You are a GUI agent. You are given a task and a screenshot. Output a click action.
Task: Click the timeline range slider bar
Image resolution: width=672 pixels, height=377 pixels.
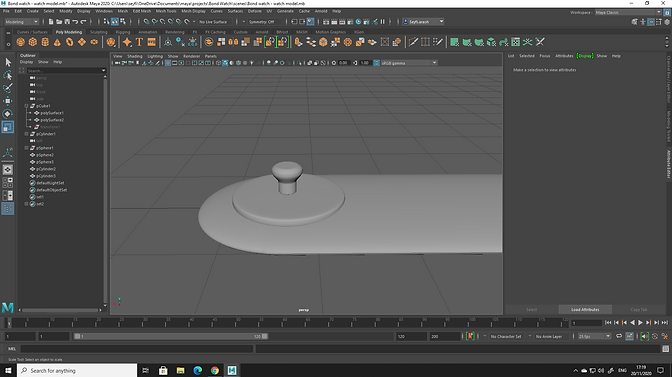pos(171,336)
